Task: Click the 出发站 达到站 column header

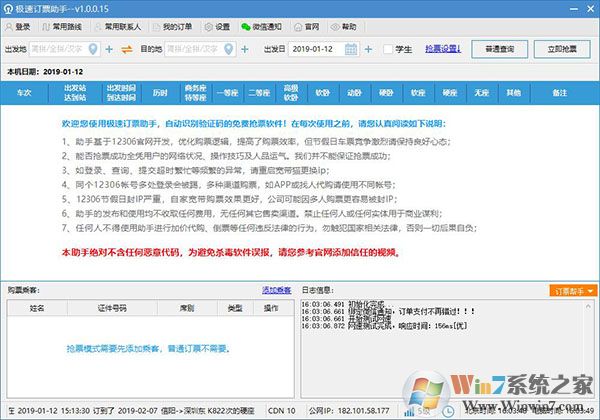Action: coord(75,93)
